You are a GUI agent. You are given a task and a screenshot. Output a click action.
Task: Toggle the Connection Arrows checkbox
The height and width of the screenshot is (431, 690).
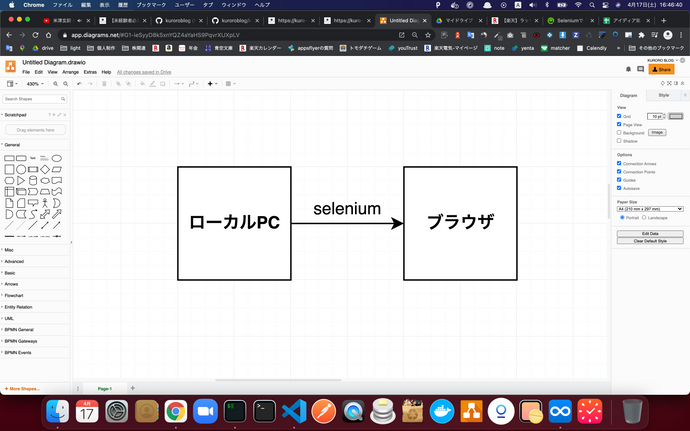point(619,163)
